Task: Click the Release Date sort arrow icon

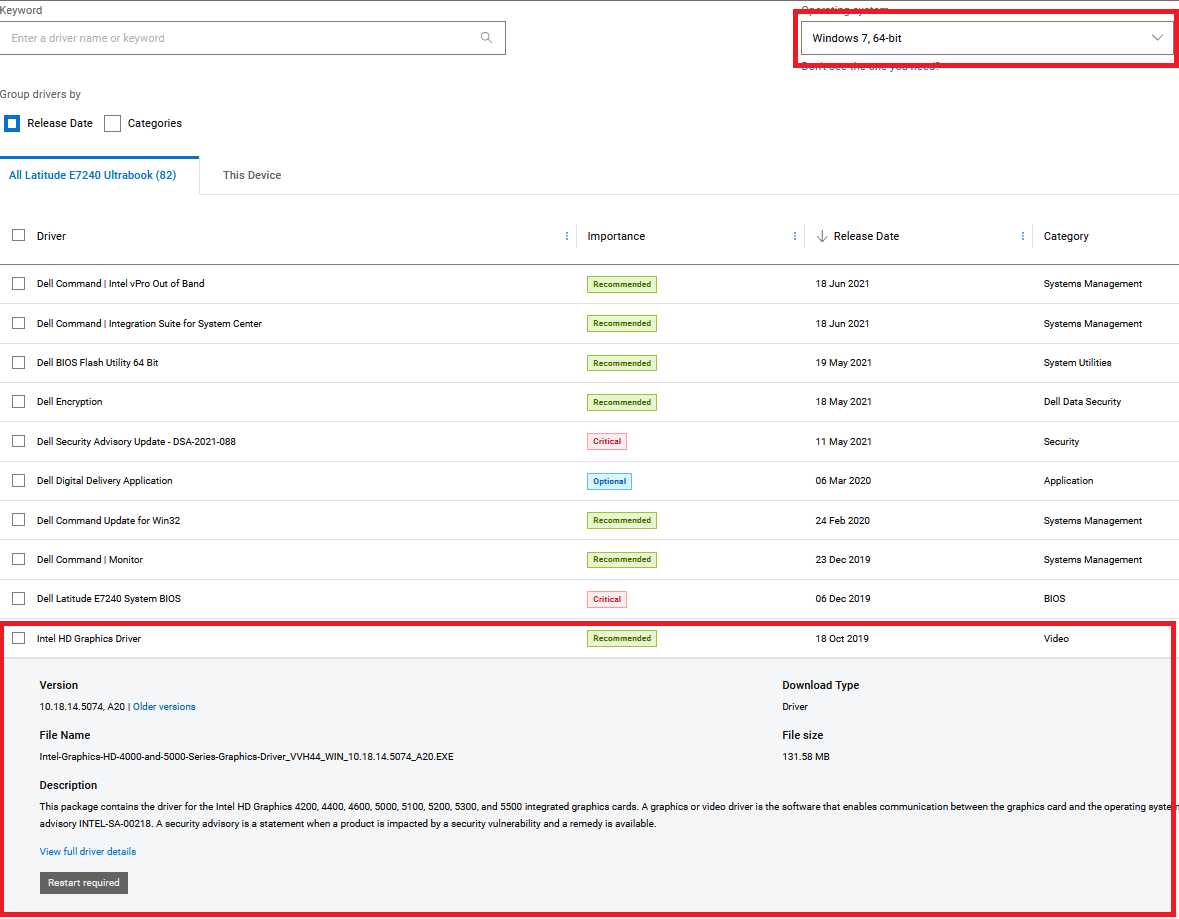Action: (x=822, y=237)
